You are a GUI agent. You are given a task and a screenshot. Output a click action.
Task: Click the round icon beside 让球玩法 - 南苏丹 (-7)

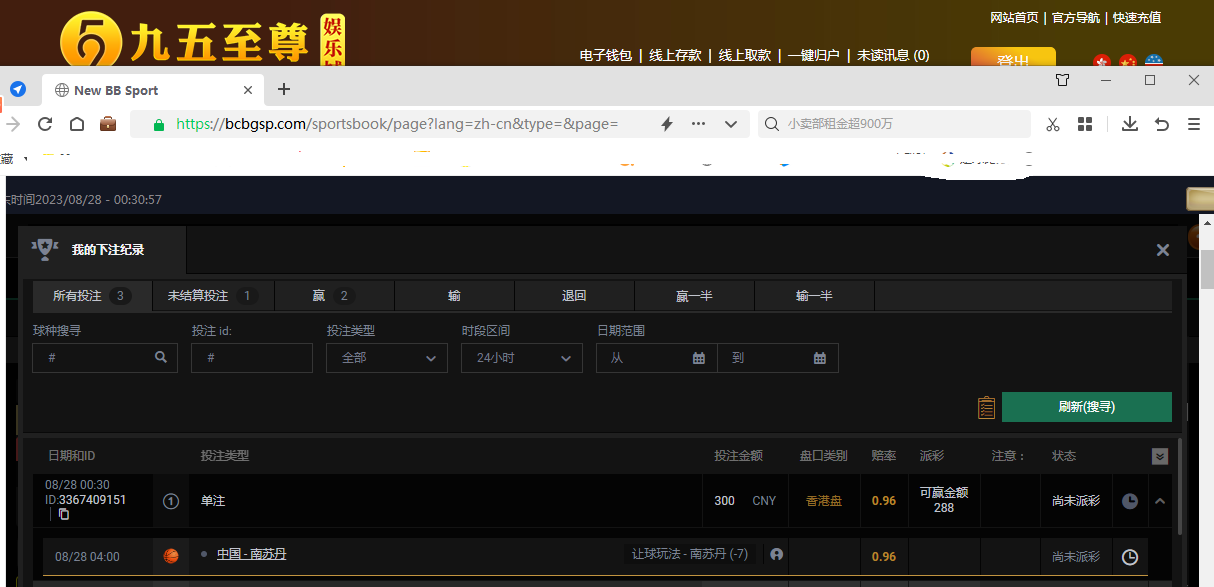click(x=776, y=554)
